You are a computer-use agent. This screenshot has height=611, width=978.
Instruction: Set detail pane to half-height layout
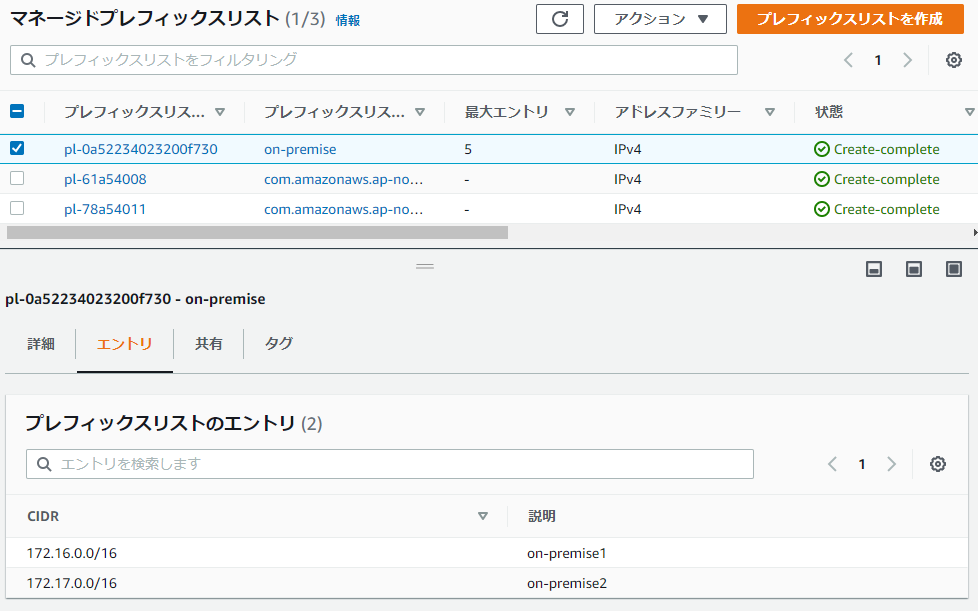(x=914, y=269)
